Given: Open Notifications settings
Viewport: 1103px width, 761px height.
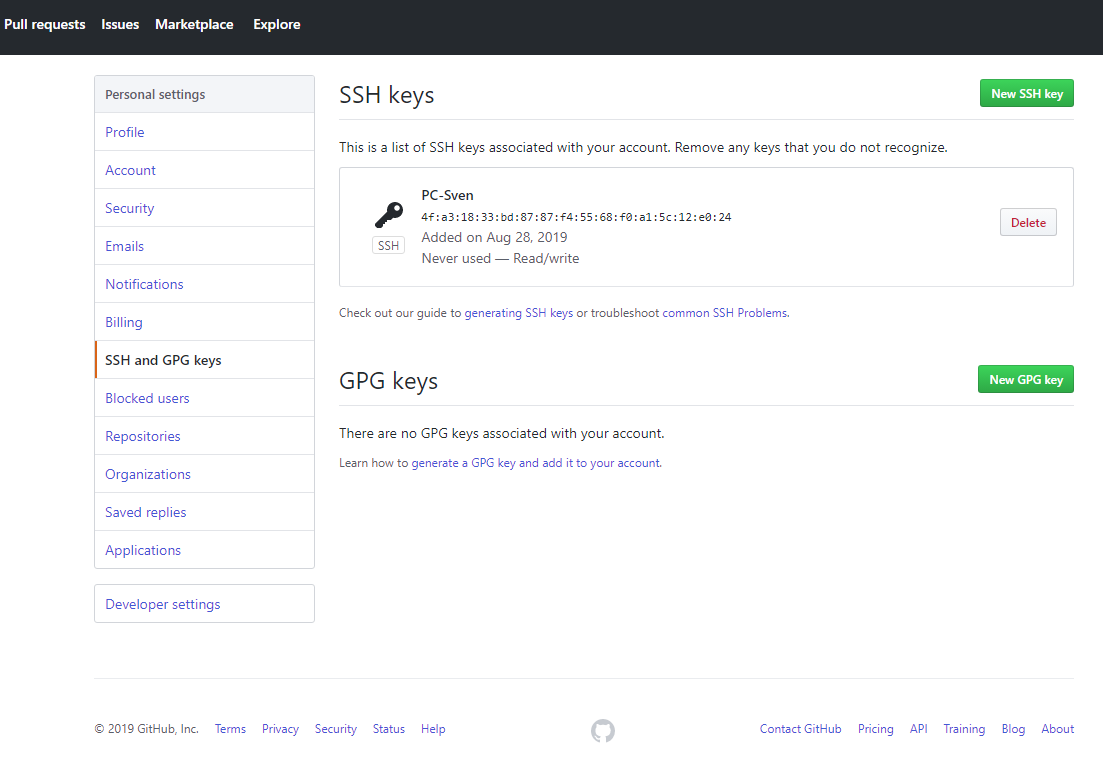Looking at the screenshot, I should [x=205, y=284].
